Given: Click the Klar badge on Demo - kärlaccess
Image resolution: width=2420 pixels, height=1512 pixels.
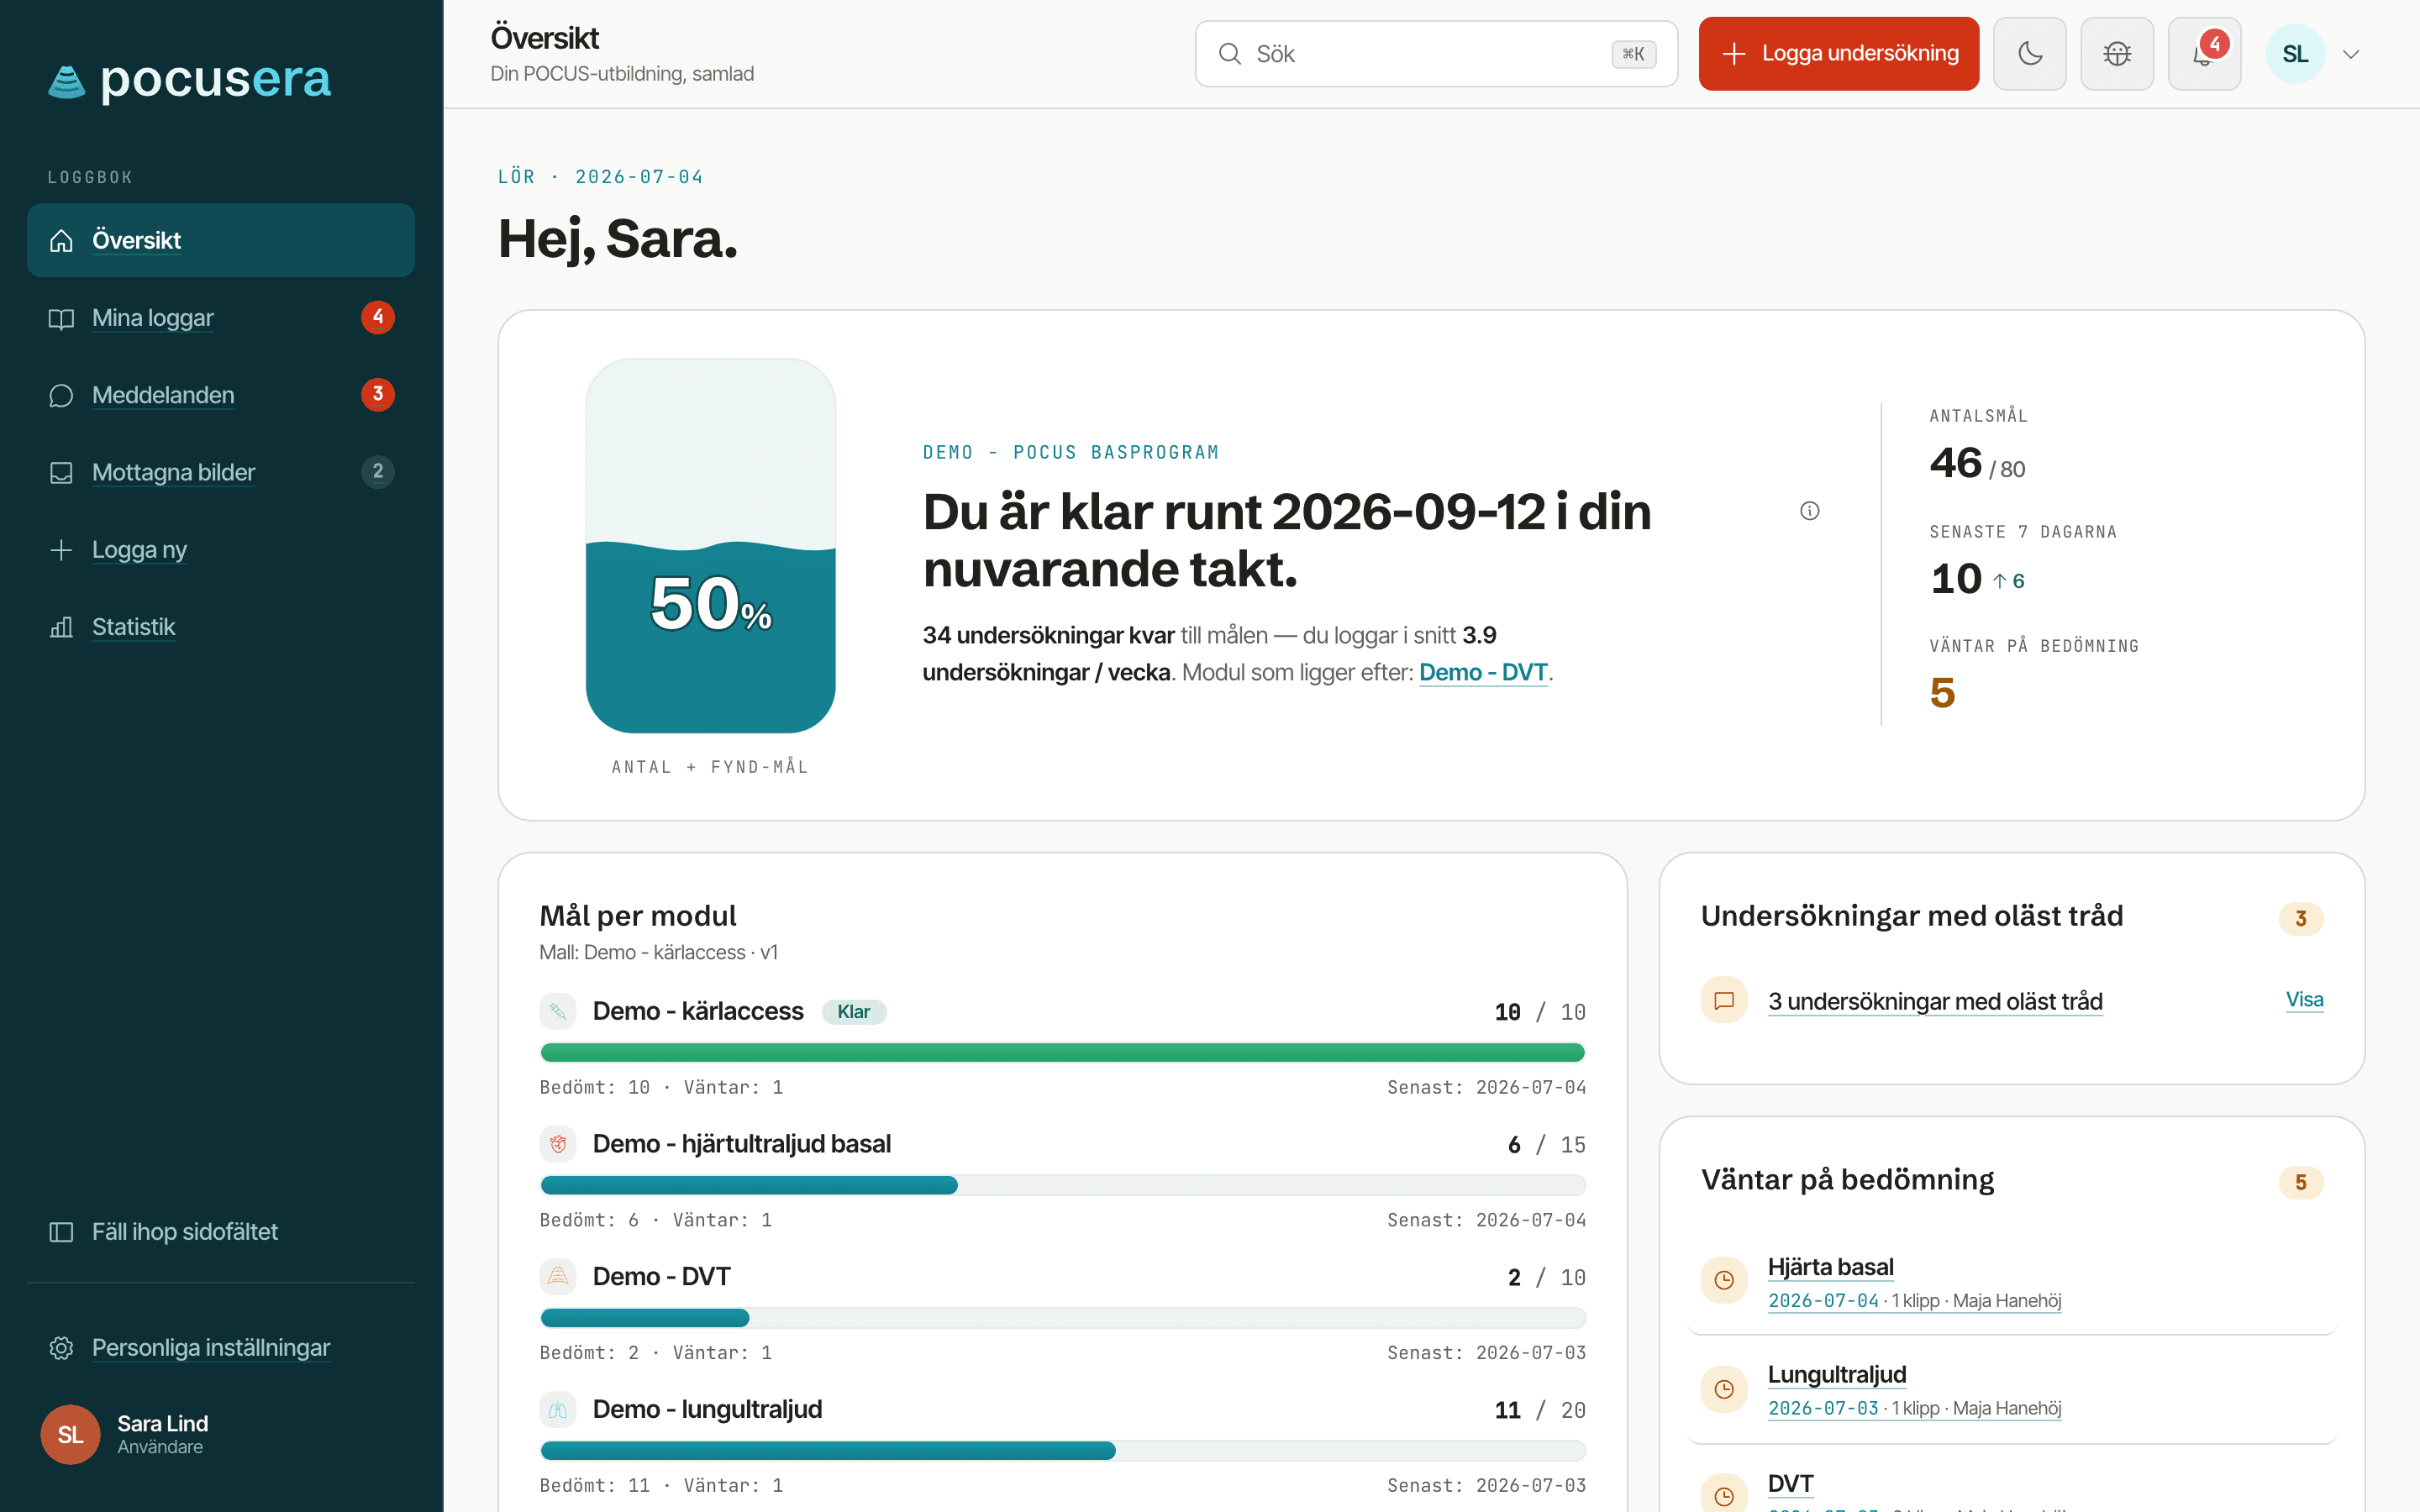Looking at the screenshot, I should tap(854, 1012).
